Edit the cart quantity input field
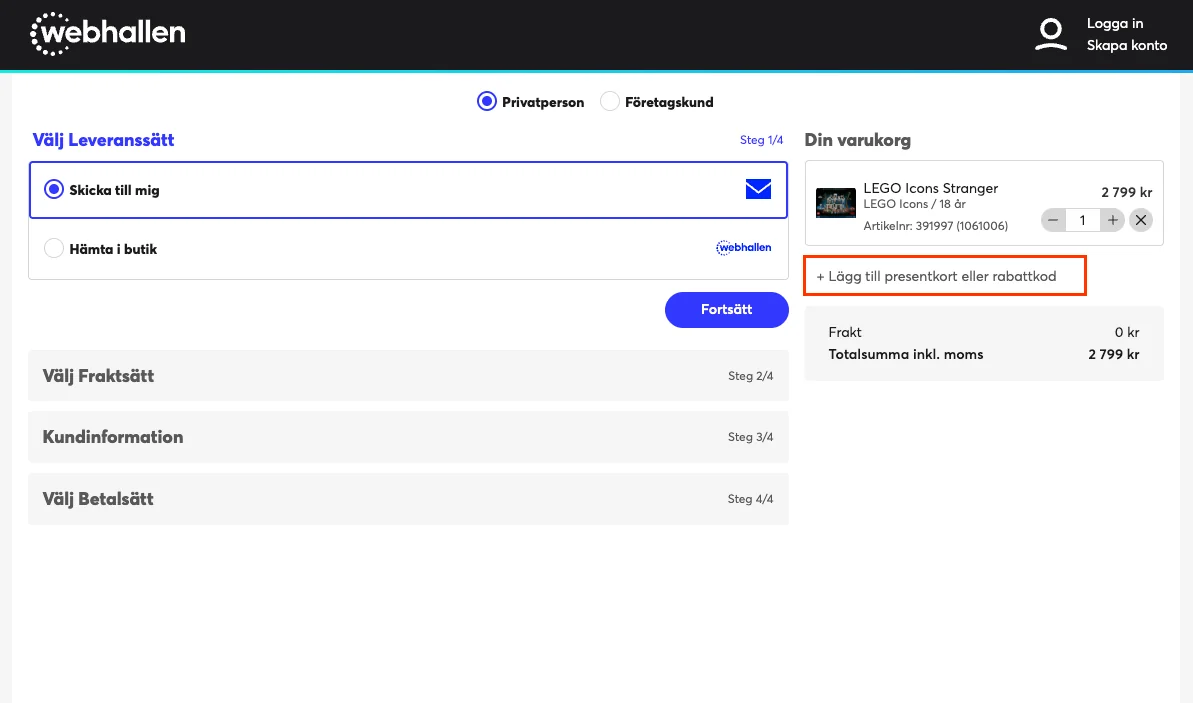The width and height of the screenshot is (1193, 703). click(1082, 221)
